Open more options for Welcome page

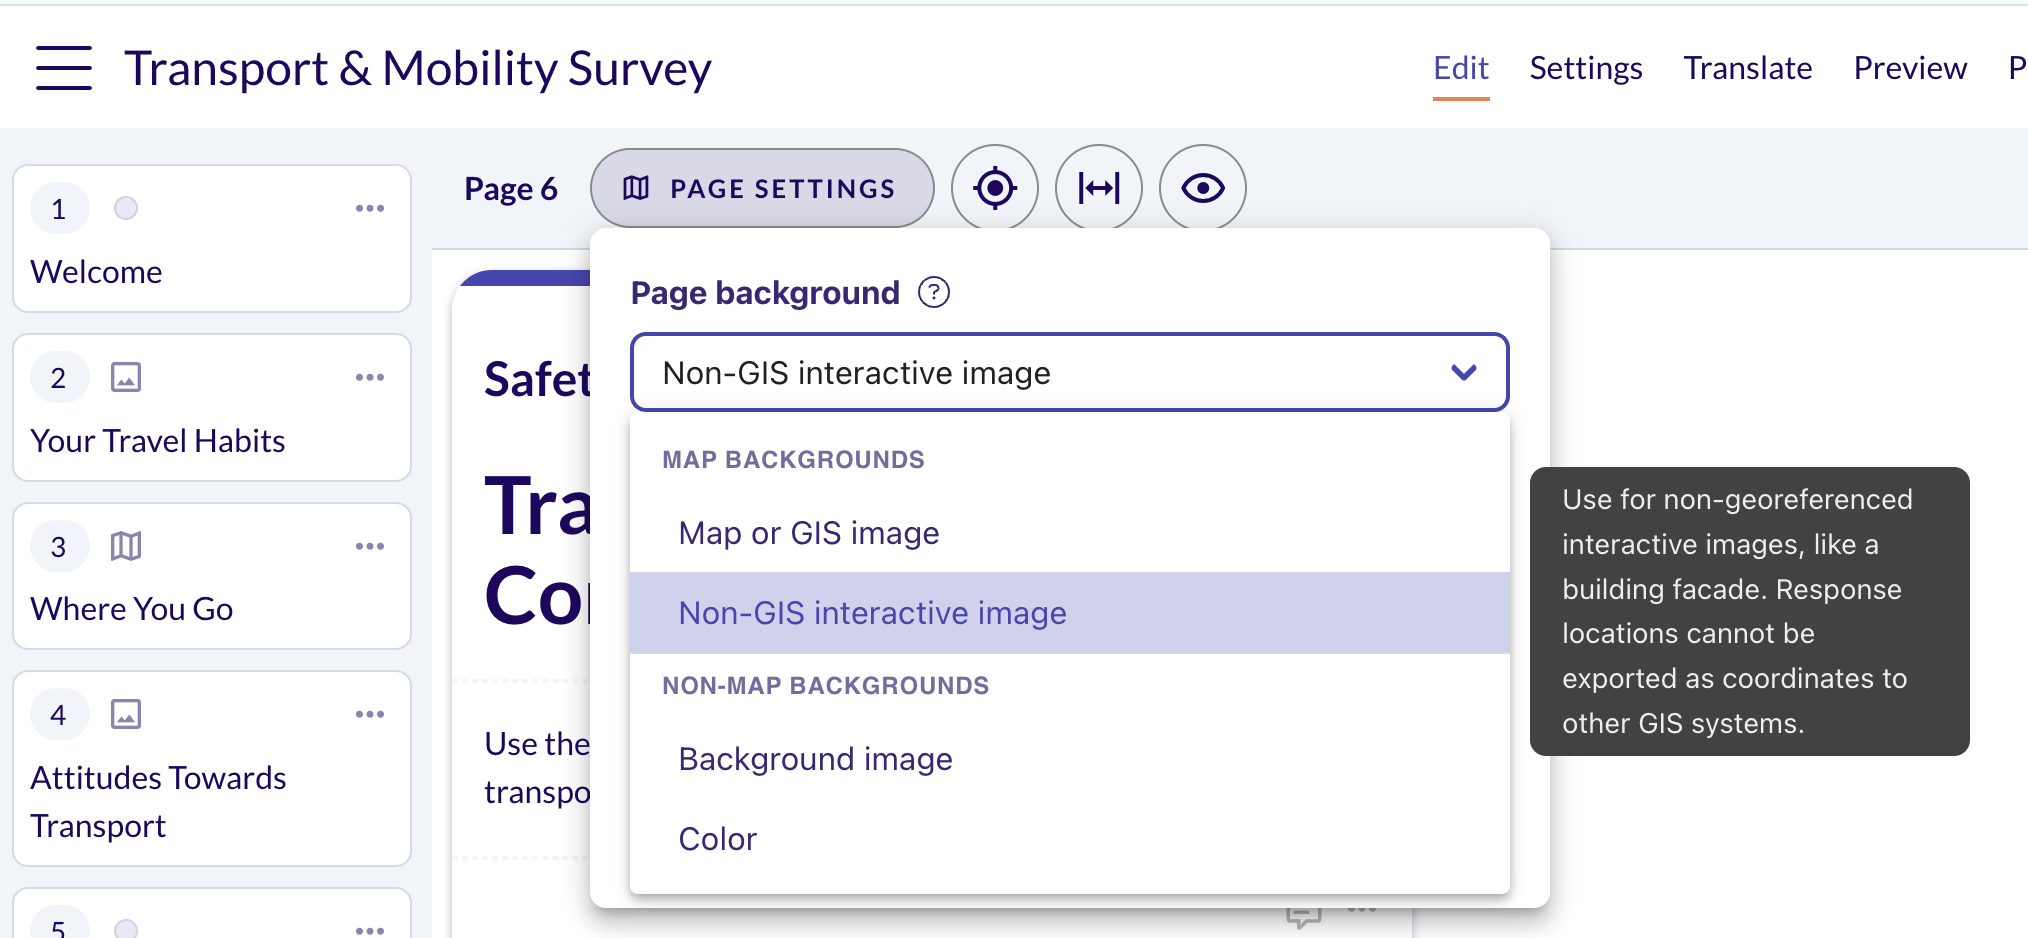370,208
